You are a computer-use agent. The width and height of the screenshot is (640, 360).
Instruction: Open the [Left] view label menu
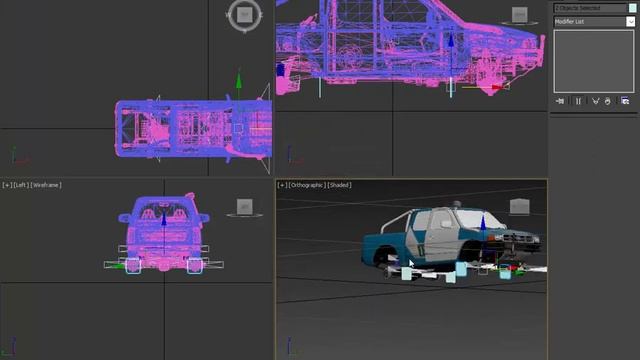click(x=21, y=185)
